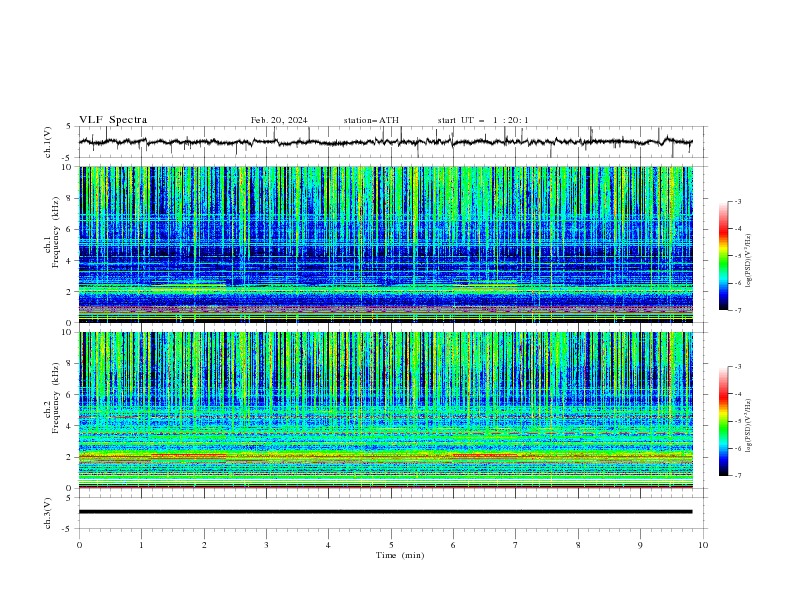This screenshot has height=612, width=792.
Task: Click time axis tick label '7'
Action: tap(516, 545)
